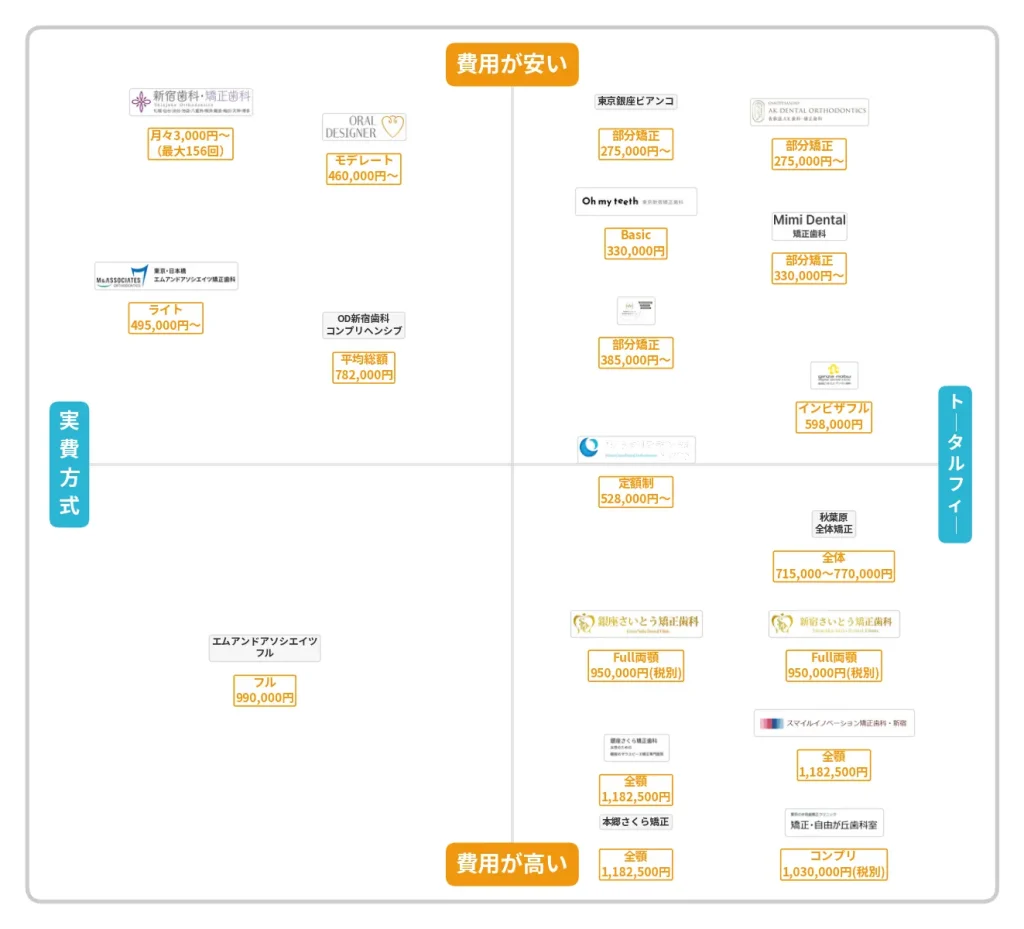
Task: Click the 新宿歯科・矯正歯科 clinic logo
Action: pyautogui.click(x=190, y=102)
